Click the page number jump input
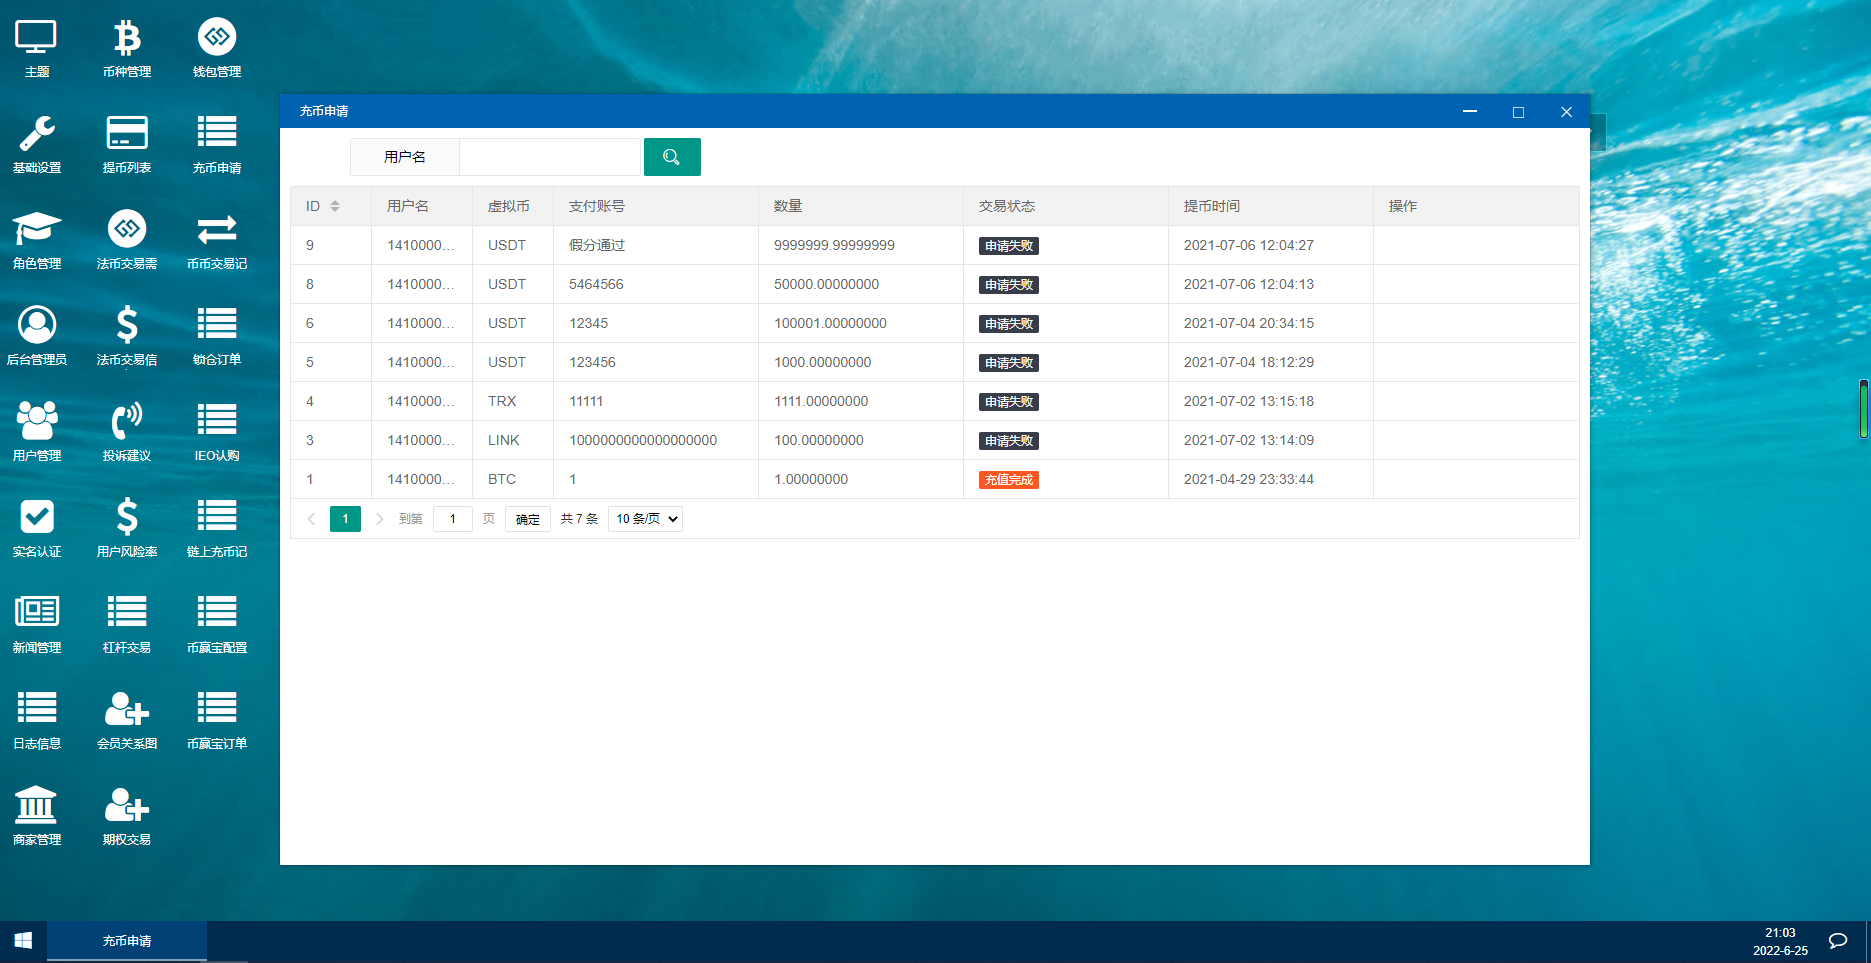The image size is (1871, 963). tap(452, 519)
